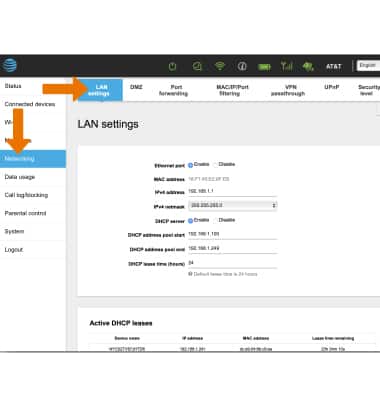Screen dimensions: 380x400
Task: Click the info icon in header
Action: point(242,66)
